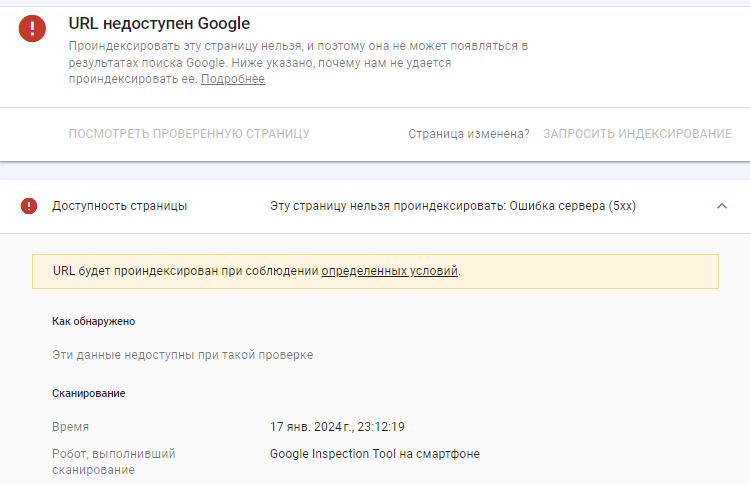This screenshot has width=750, height=484.
Task: Click the Доступность страницы row label
Action: pyautogui.click(x=120, y=206)
